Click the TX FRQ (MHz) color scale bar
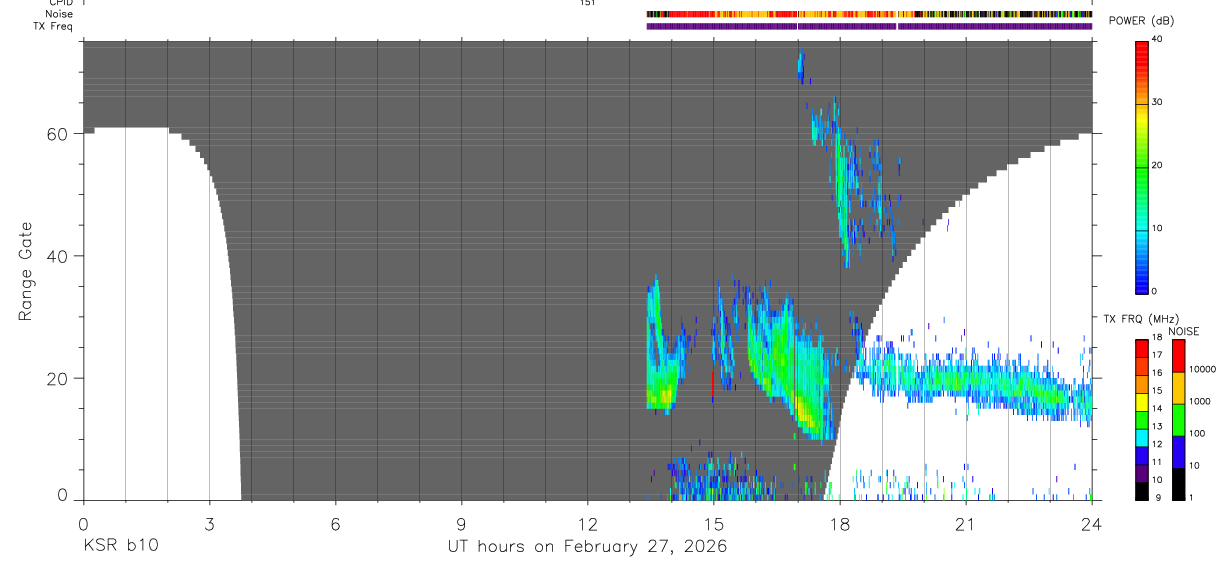 (x=1141, y=420)
